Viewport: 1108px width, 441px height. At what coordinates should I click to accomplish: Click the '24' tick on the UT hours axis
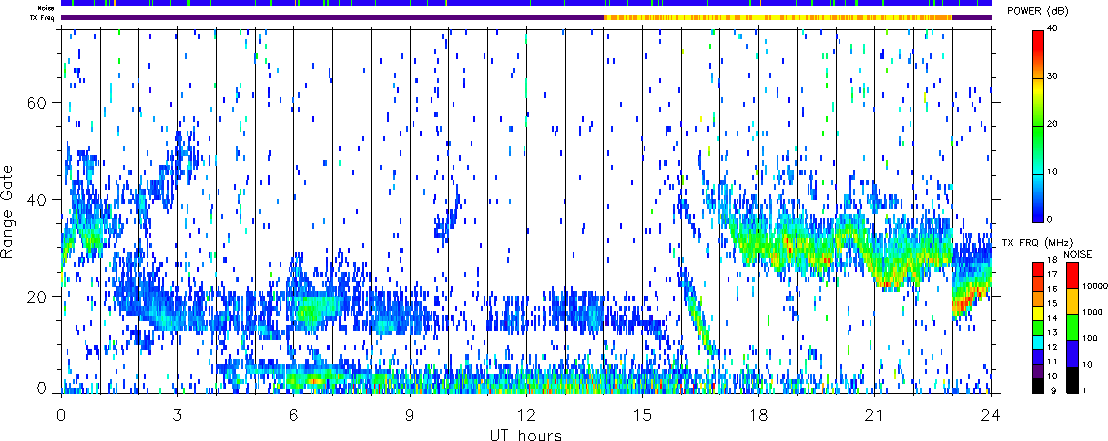(991, 414)
